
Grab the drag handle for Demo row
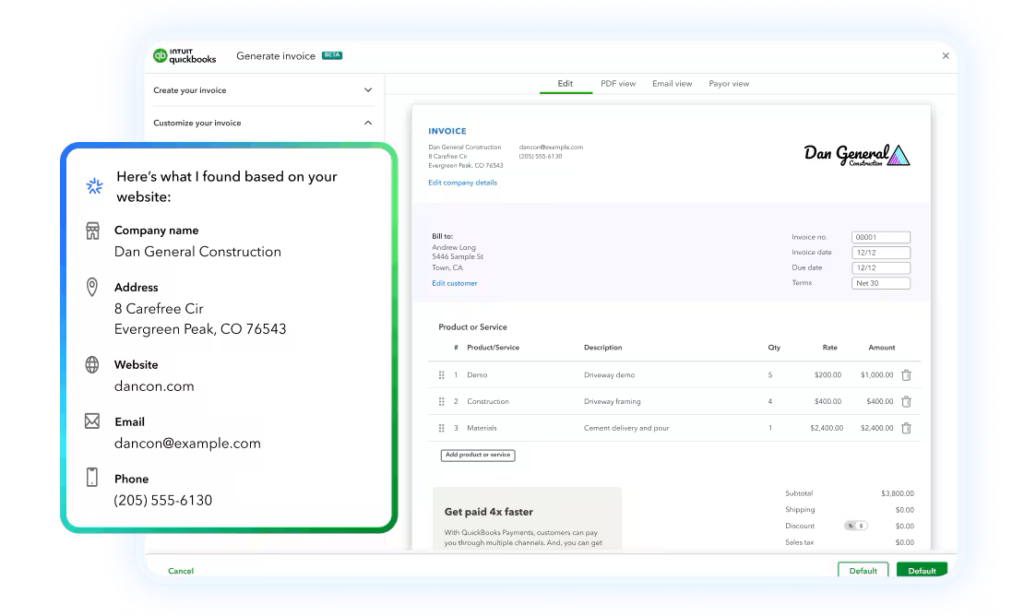(x=441, y=375)
